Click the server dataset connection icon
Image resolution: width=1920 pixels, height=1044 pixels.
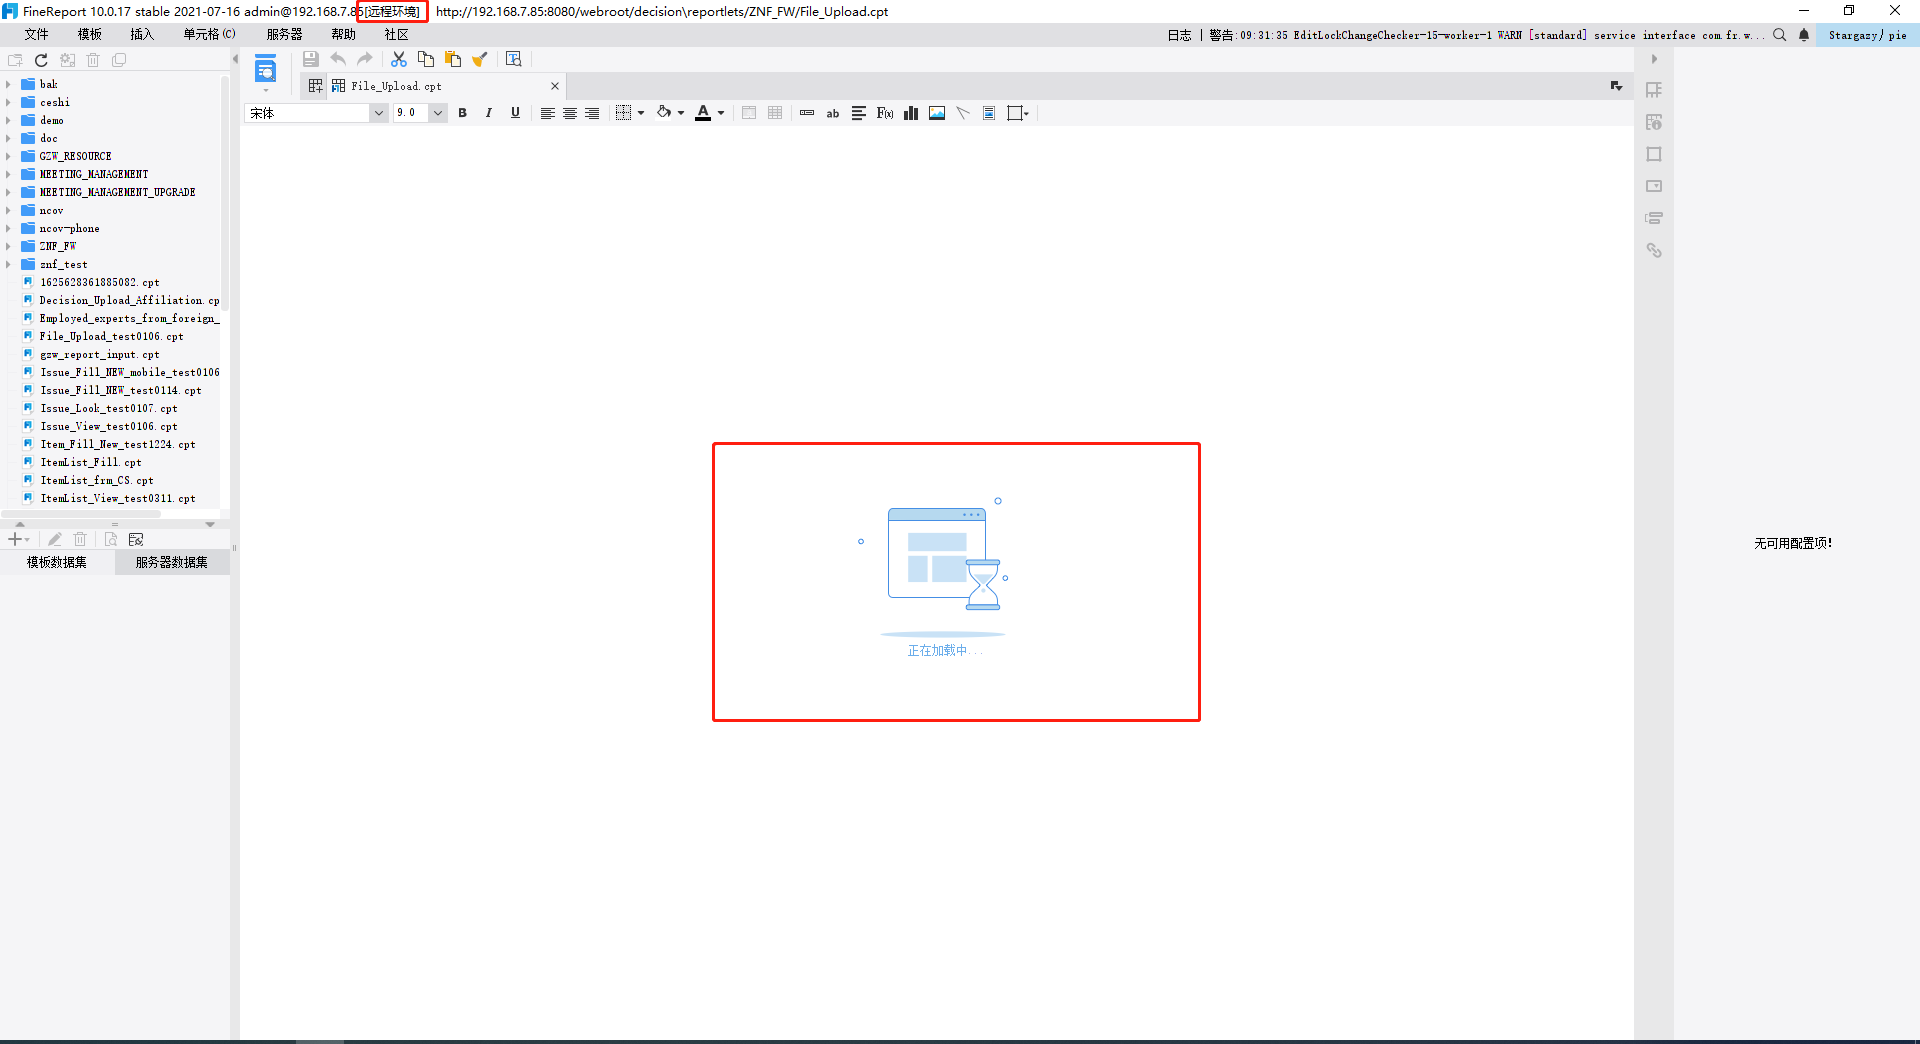136,539
